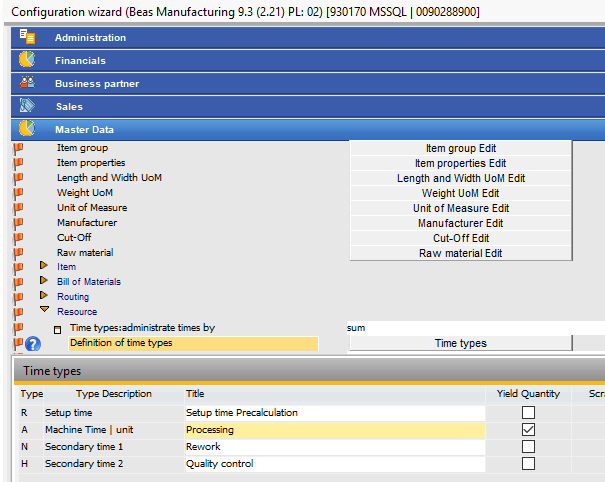Tick Yield Quantity checkbox for Rework row
Viewport: 605px width, 482px height.
pyautogui.click(x=528, y=447)
